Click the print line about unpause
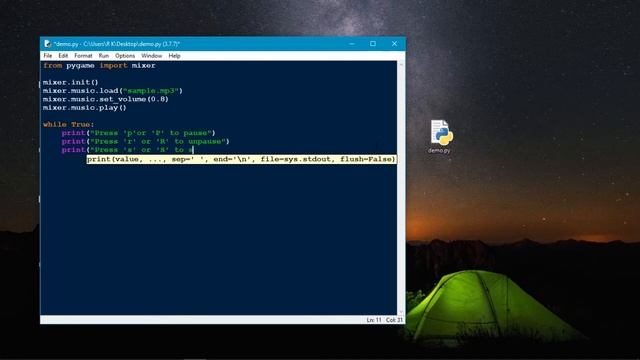The width and height of the screenshot is (640, 360). tap(145, 141)
